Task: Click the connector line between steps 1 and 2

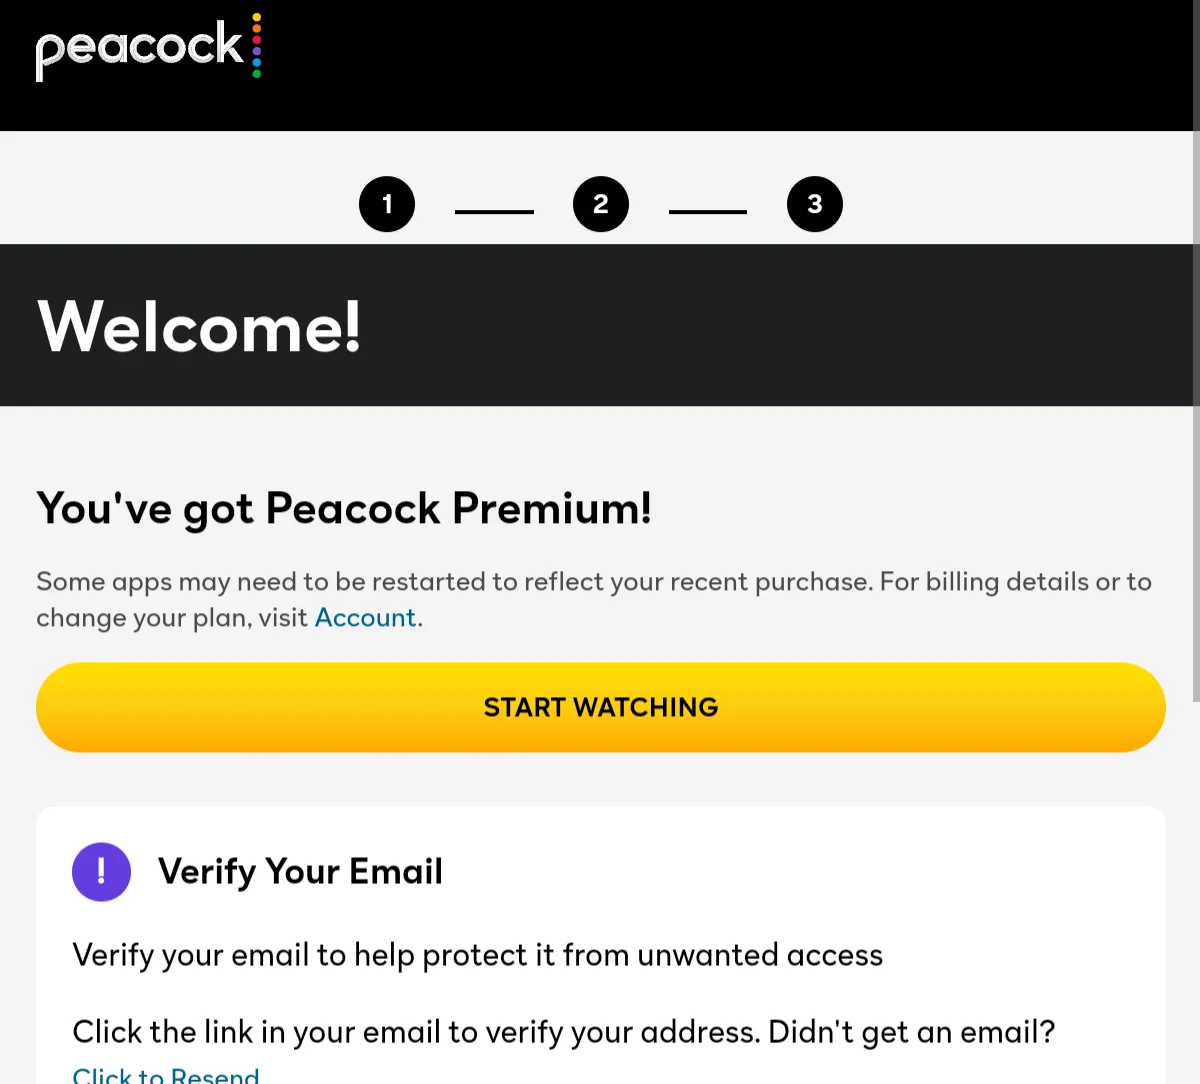Action: point(494,212)
